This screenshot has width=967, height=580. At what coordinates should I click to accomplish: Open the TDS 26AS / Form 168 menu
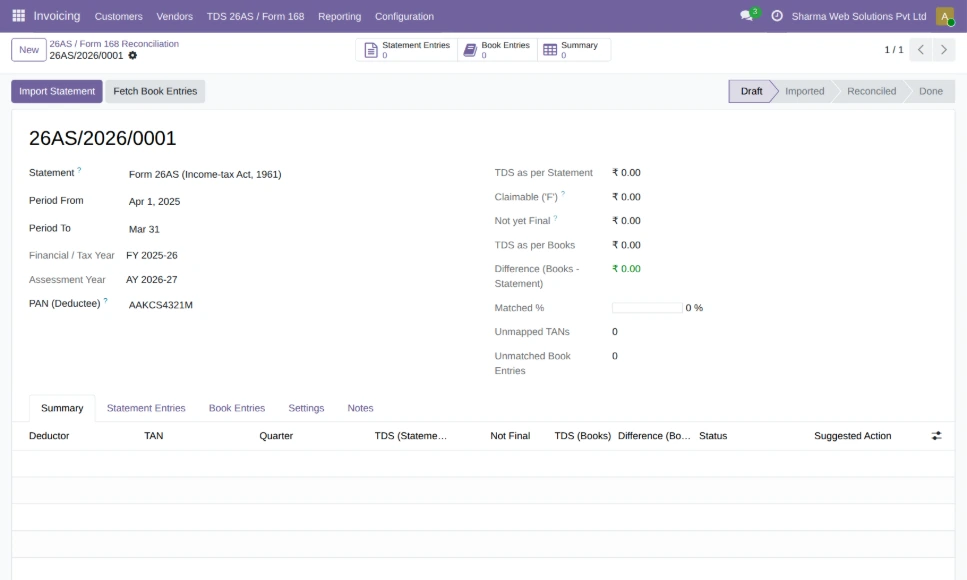click(255, 17)
